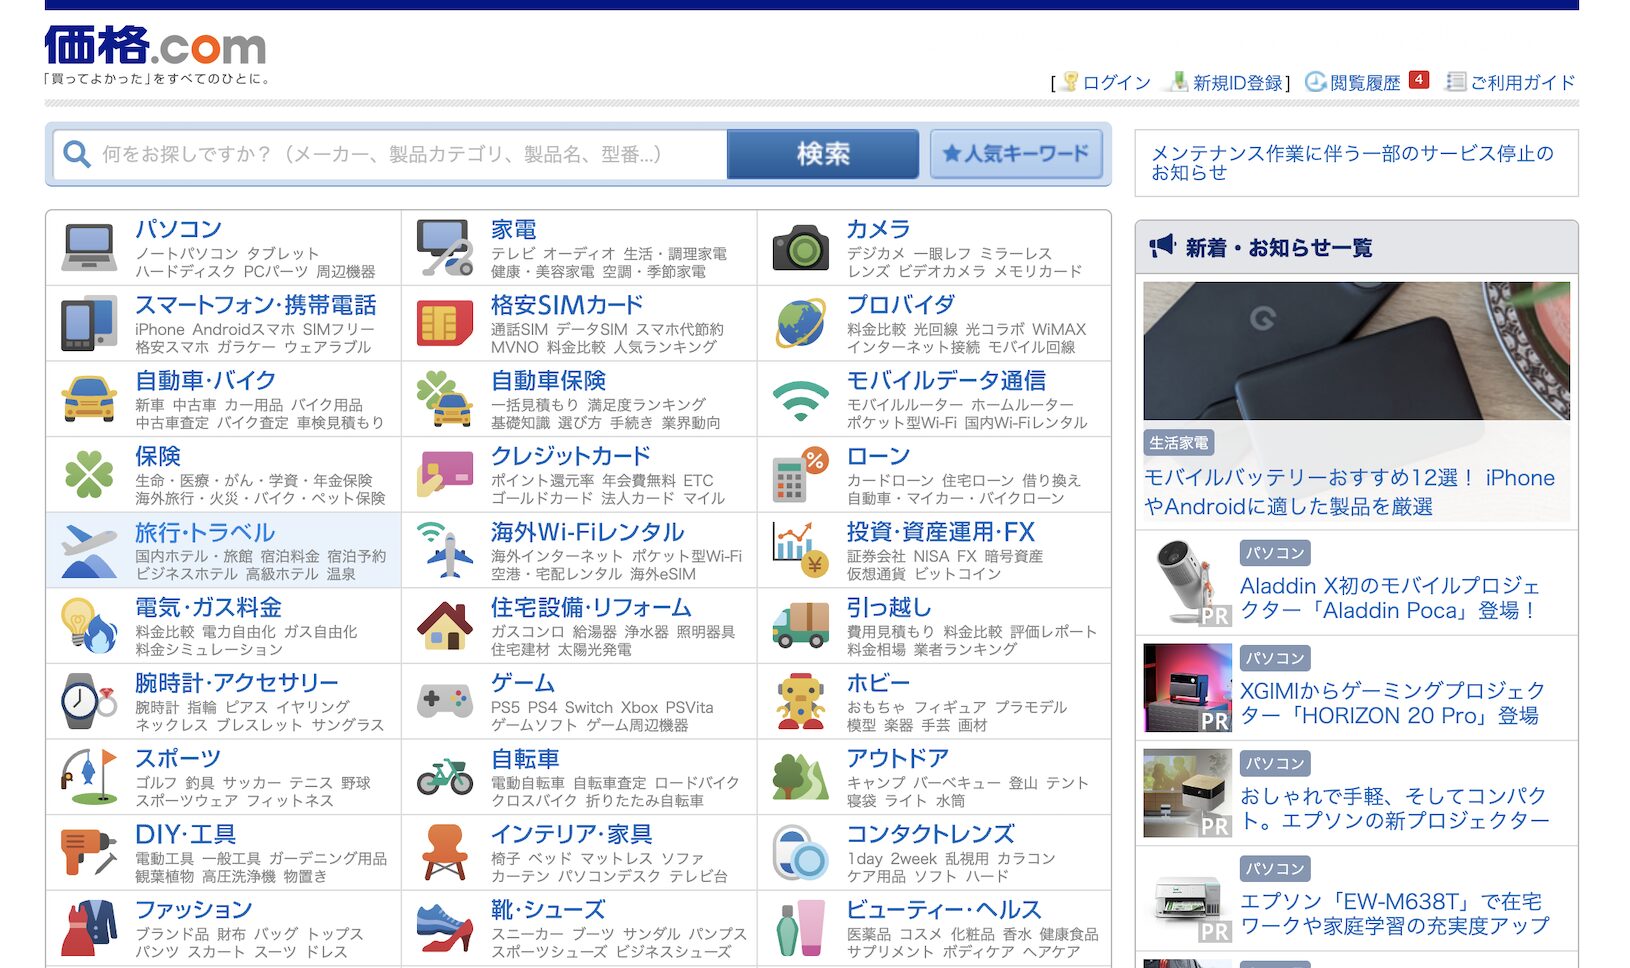This screenshot has height=968, width=1630.
Task: Click the mobile battery article image
Action: click(x=1356, y=351)
